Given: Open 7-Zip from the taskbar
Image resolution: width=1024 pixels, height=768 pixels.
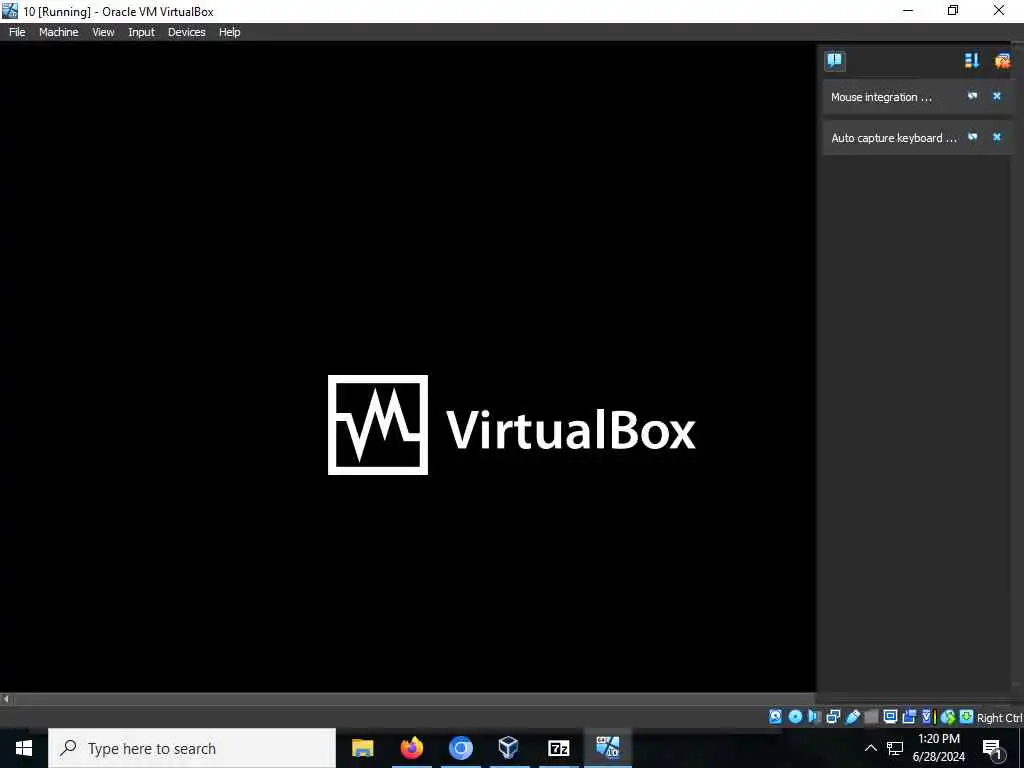Looking at the screenshot, I should pyautogui.click(x=558, y=748).
